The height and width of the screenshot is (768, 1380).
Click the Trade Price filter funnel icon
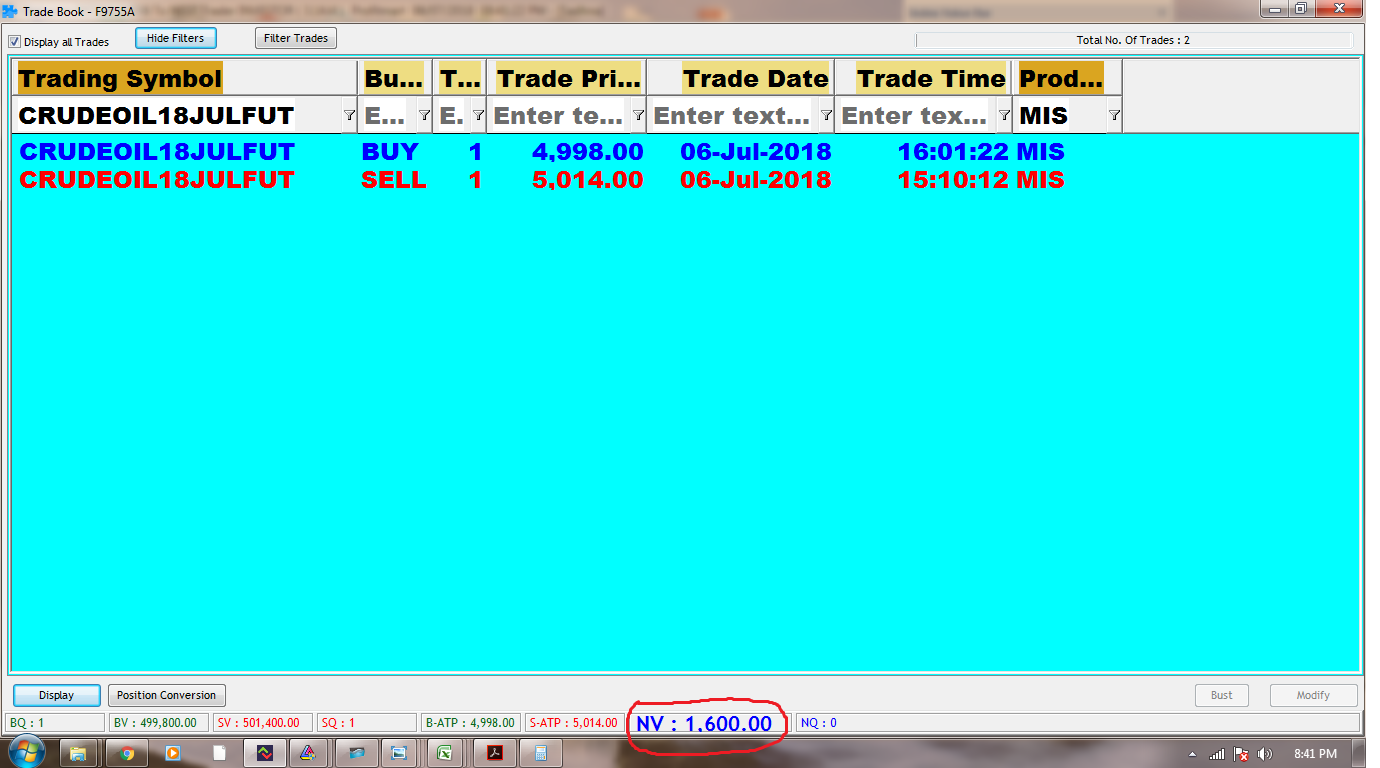pyautogui.click(x=638, y=116)
